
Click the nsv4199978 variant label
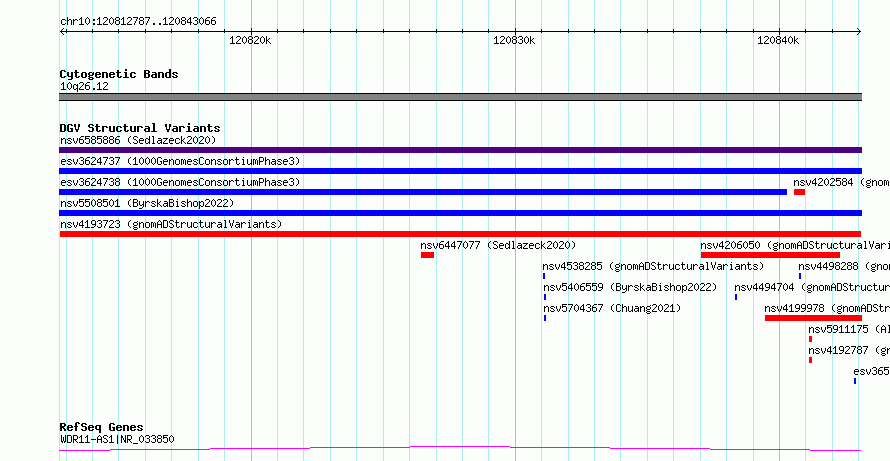(x=827, y=308)
